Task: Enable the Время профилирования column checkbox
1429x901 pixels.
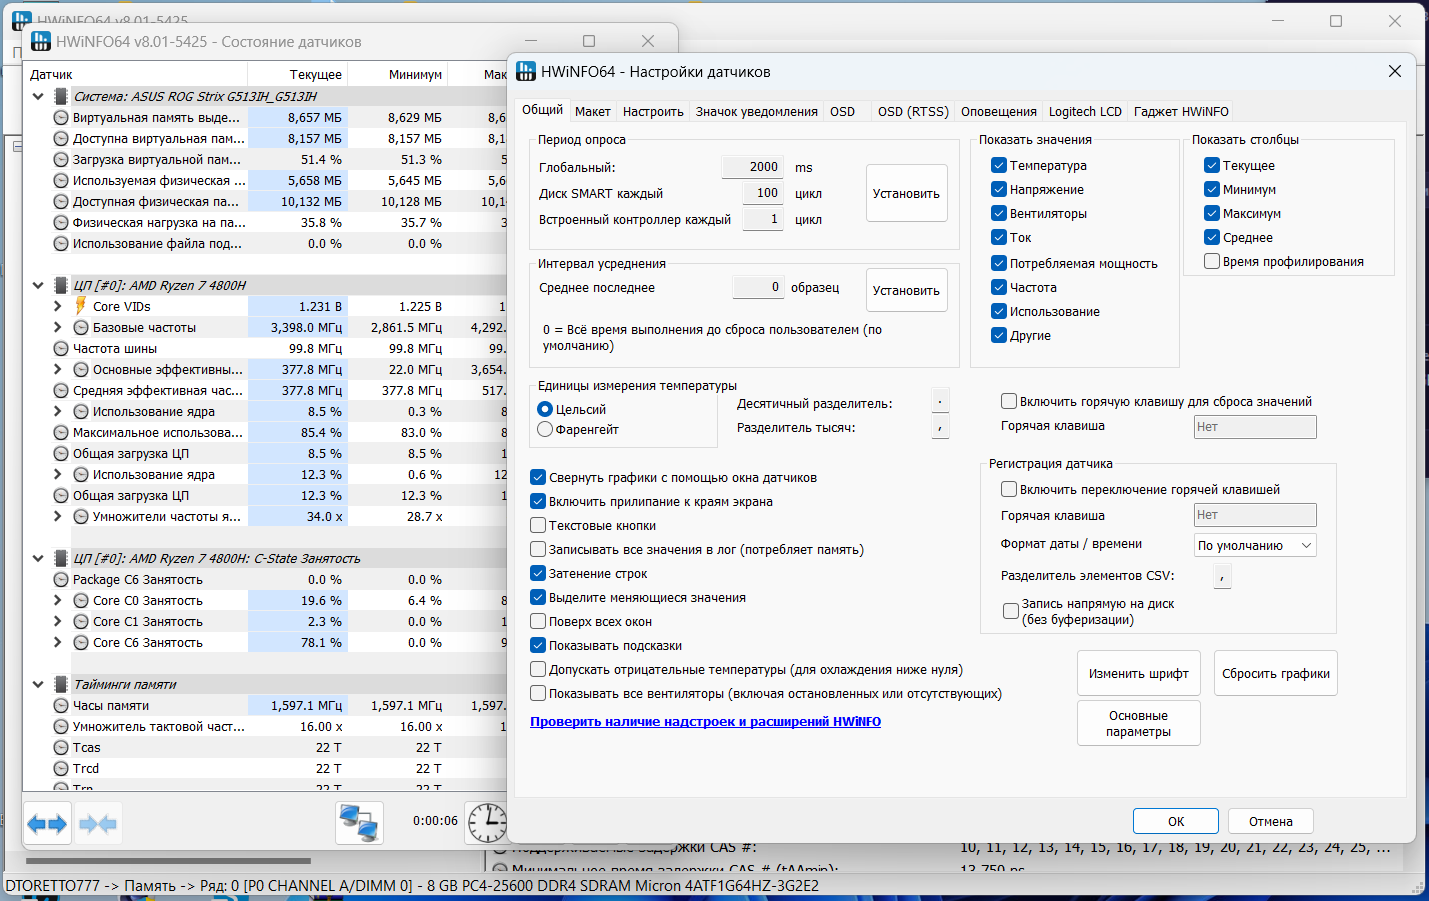Action: [1212, 261]
